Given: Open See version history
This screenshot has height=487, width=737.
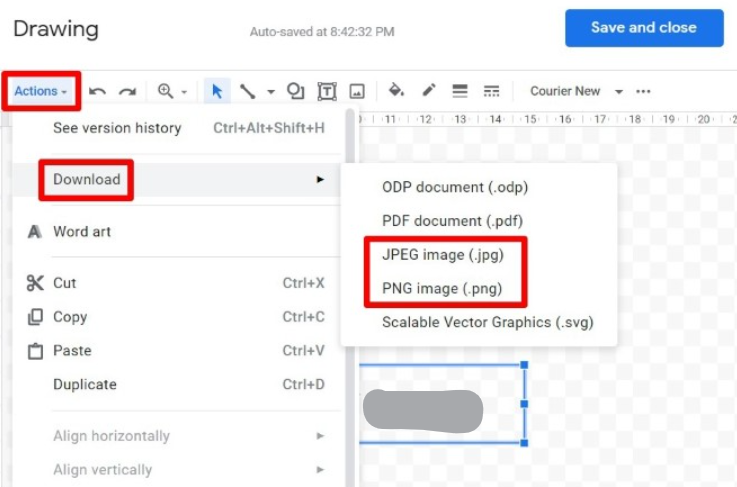Looking at the screenshot, I should tap(181, 128).
